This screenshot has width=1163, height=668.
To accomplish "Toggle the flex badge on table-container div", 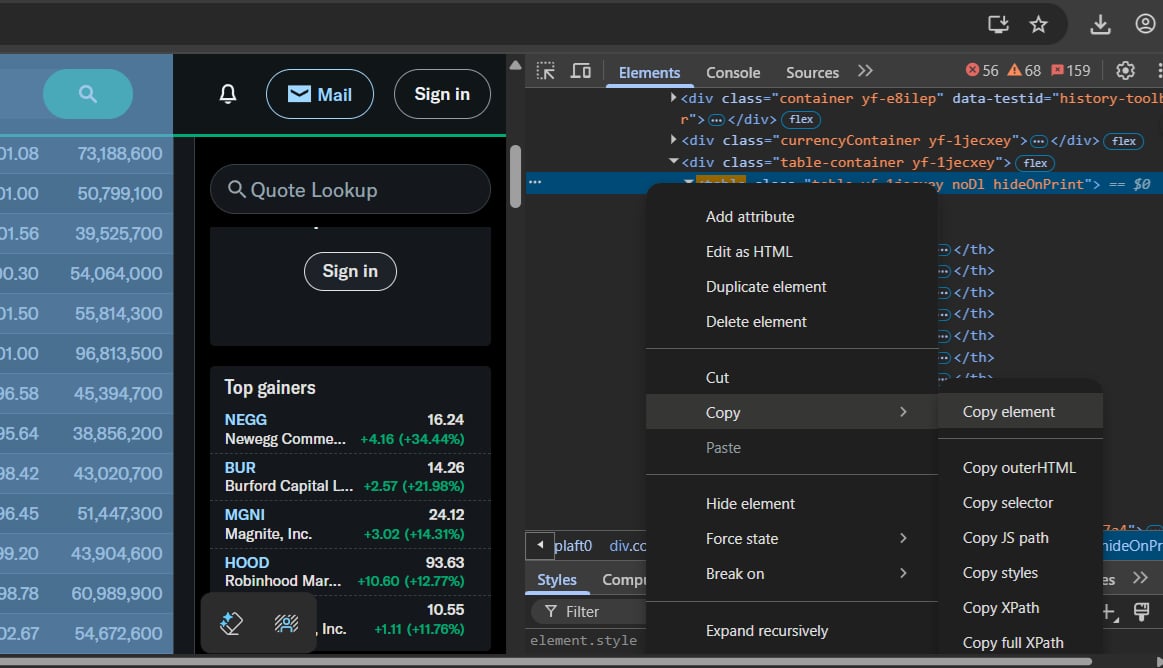I will pos(1035,163).
